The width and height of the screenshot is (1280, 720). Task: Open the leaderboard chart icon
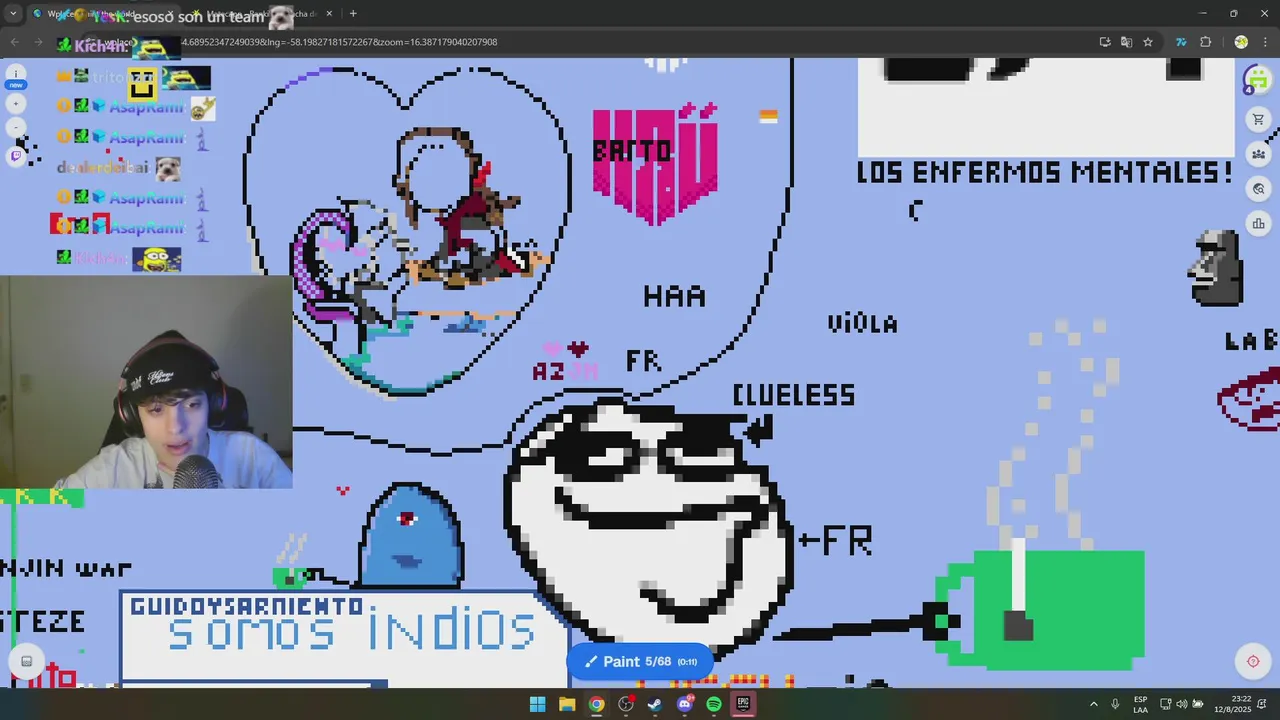coord(1258,224)
